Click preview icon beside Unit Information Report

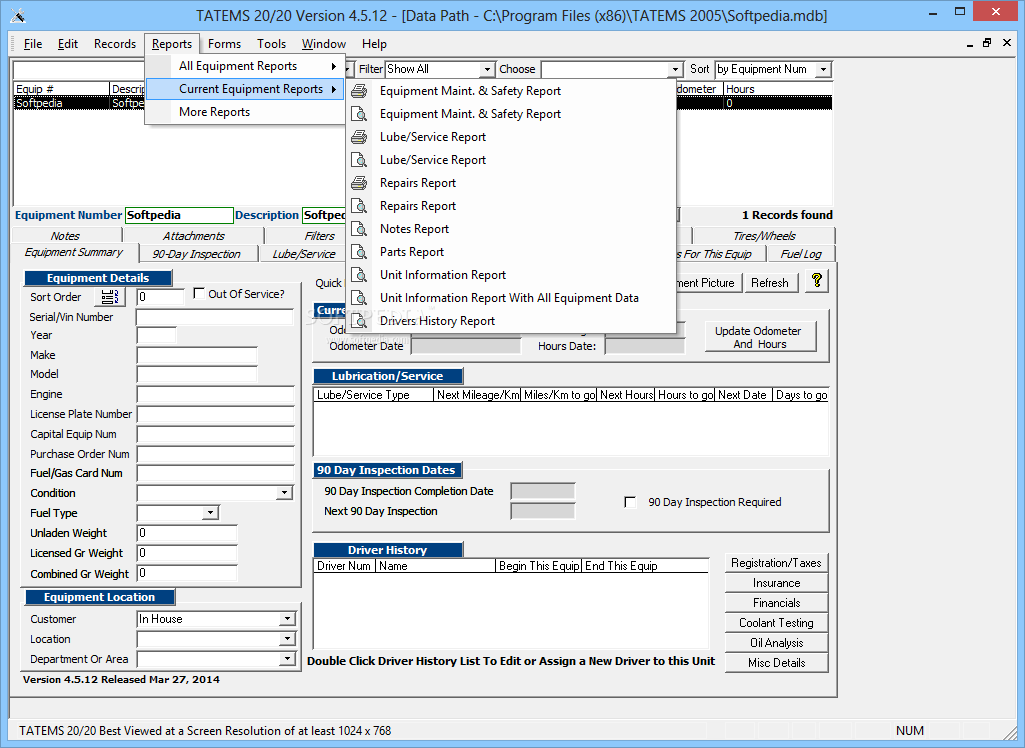click(x=359, y=275)
